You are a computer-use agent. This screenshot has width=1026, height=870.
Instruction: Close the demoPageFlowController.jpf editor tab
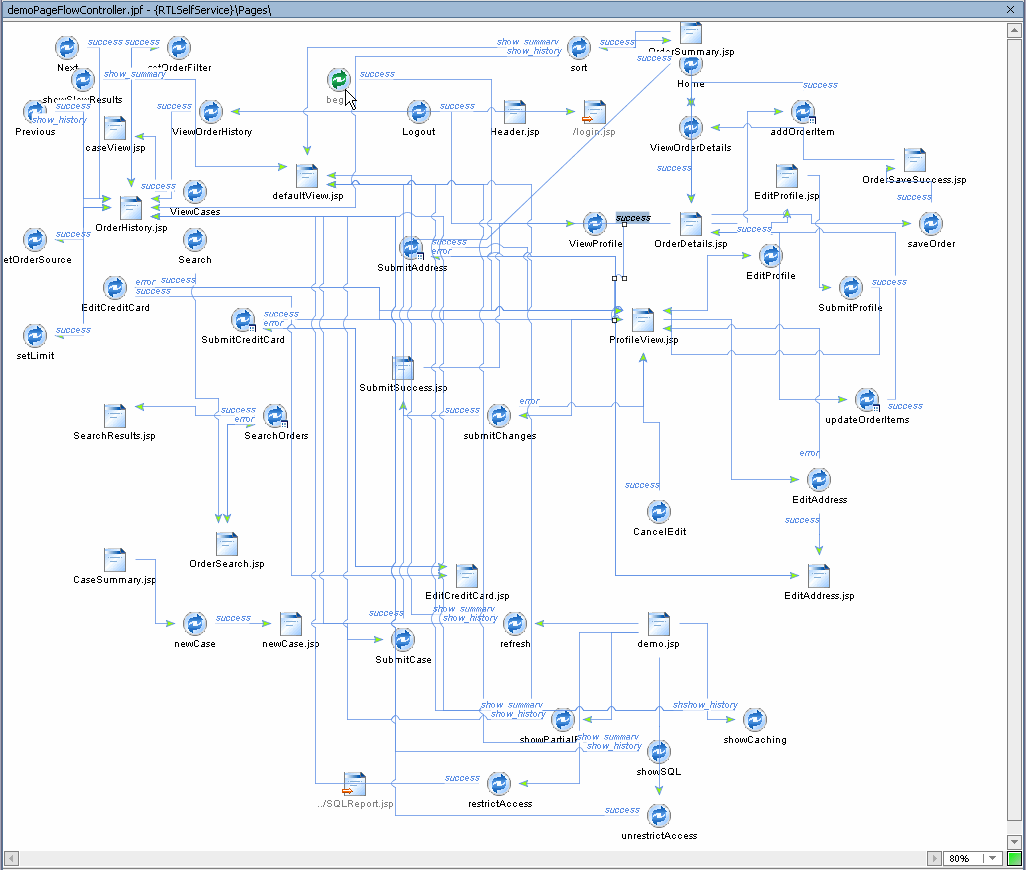pyautogui.click(x=1011, y=9)
